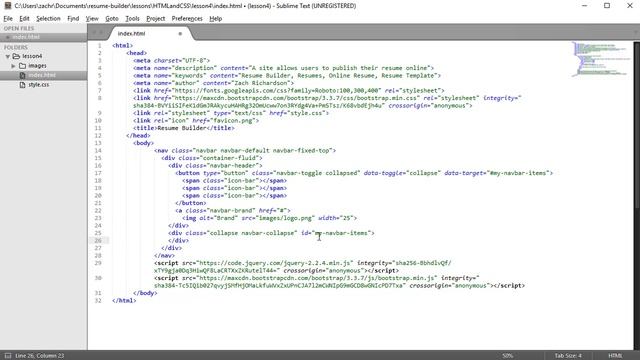640x360 pixels.
Task: Click line number 13 in the gutter
Action: (98, 143)
